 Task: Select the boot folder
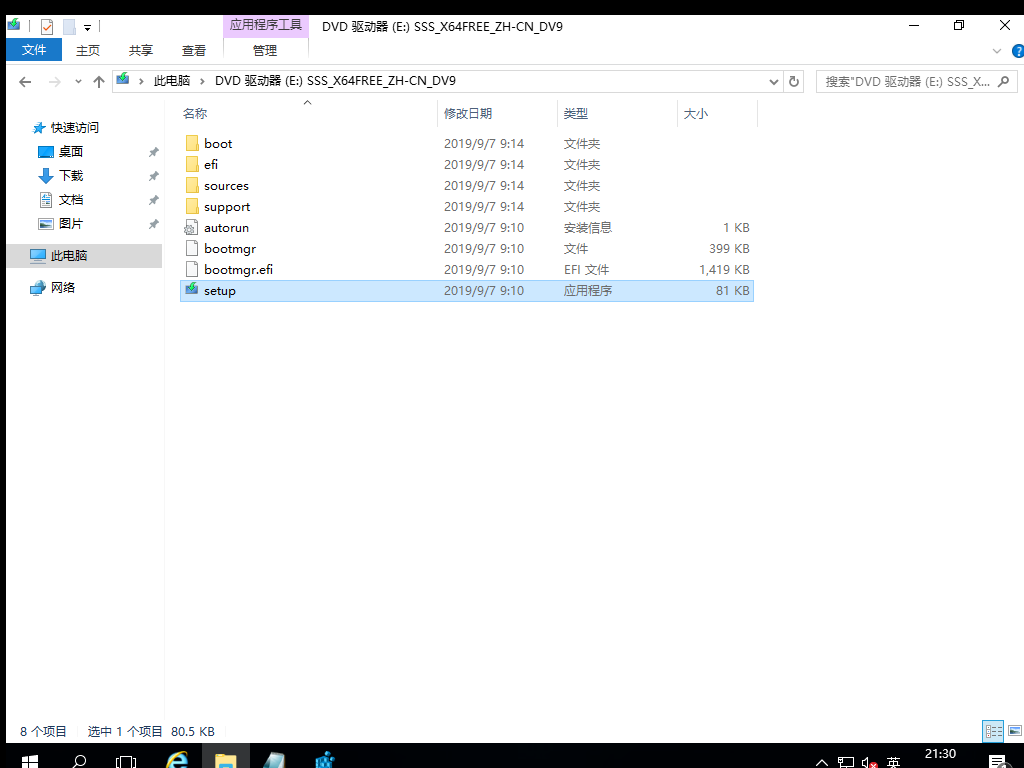[x=467, y=144]
